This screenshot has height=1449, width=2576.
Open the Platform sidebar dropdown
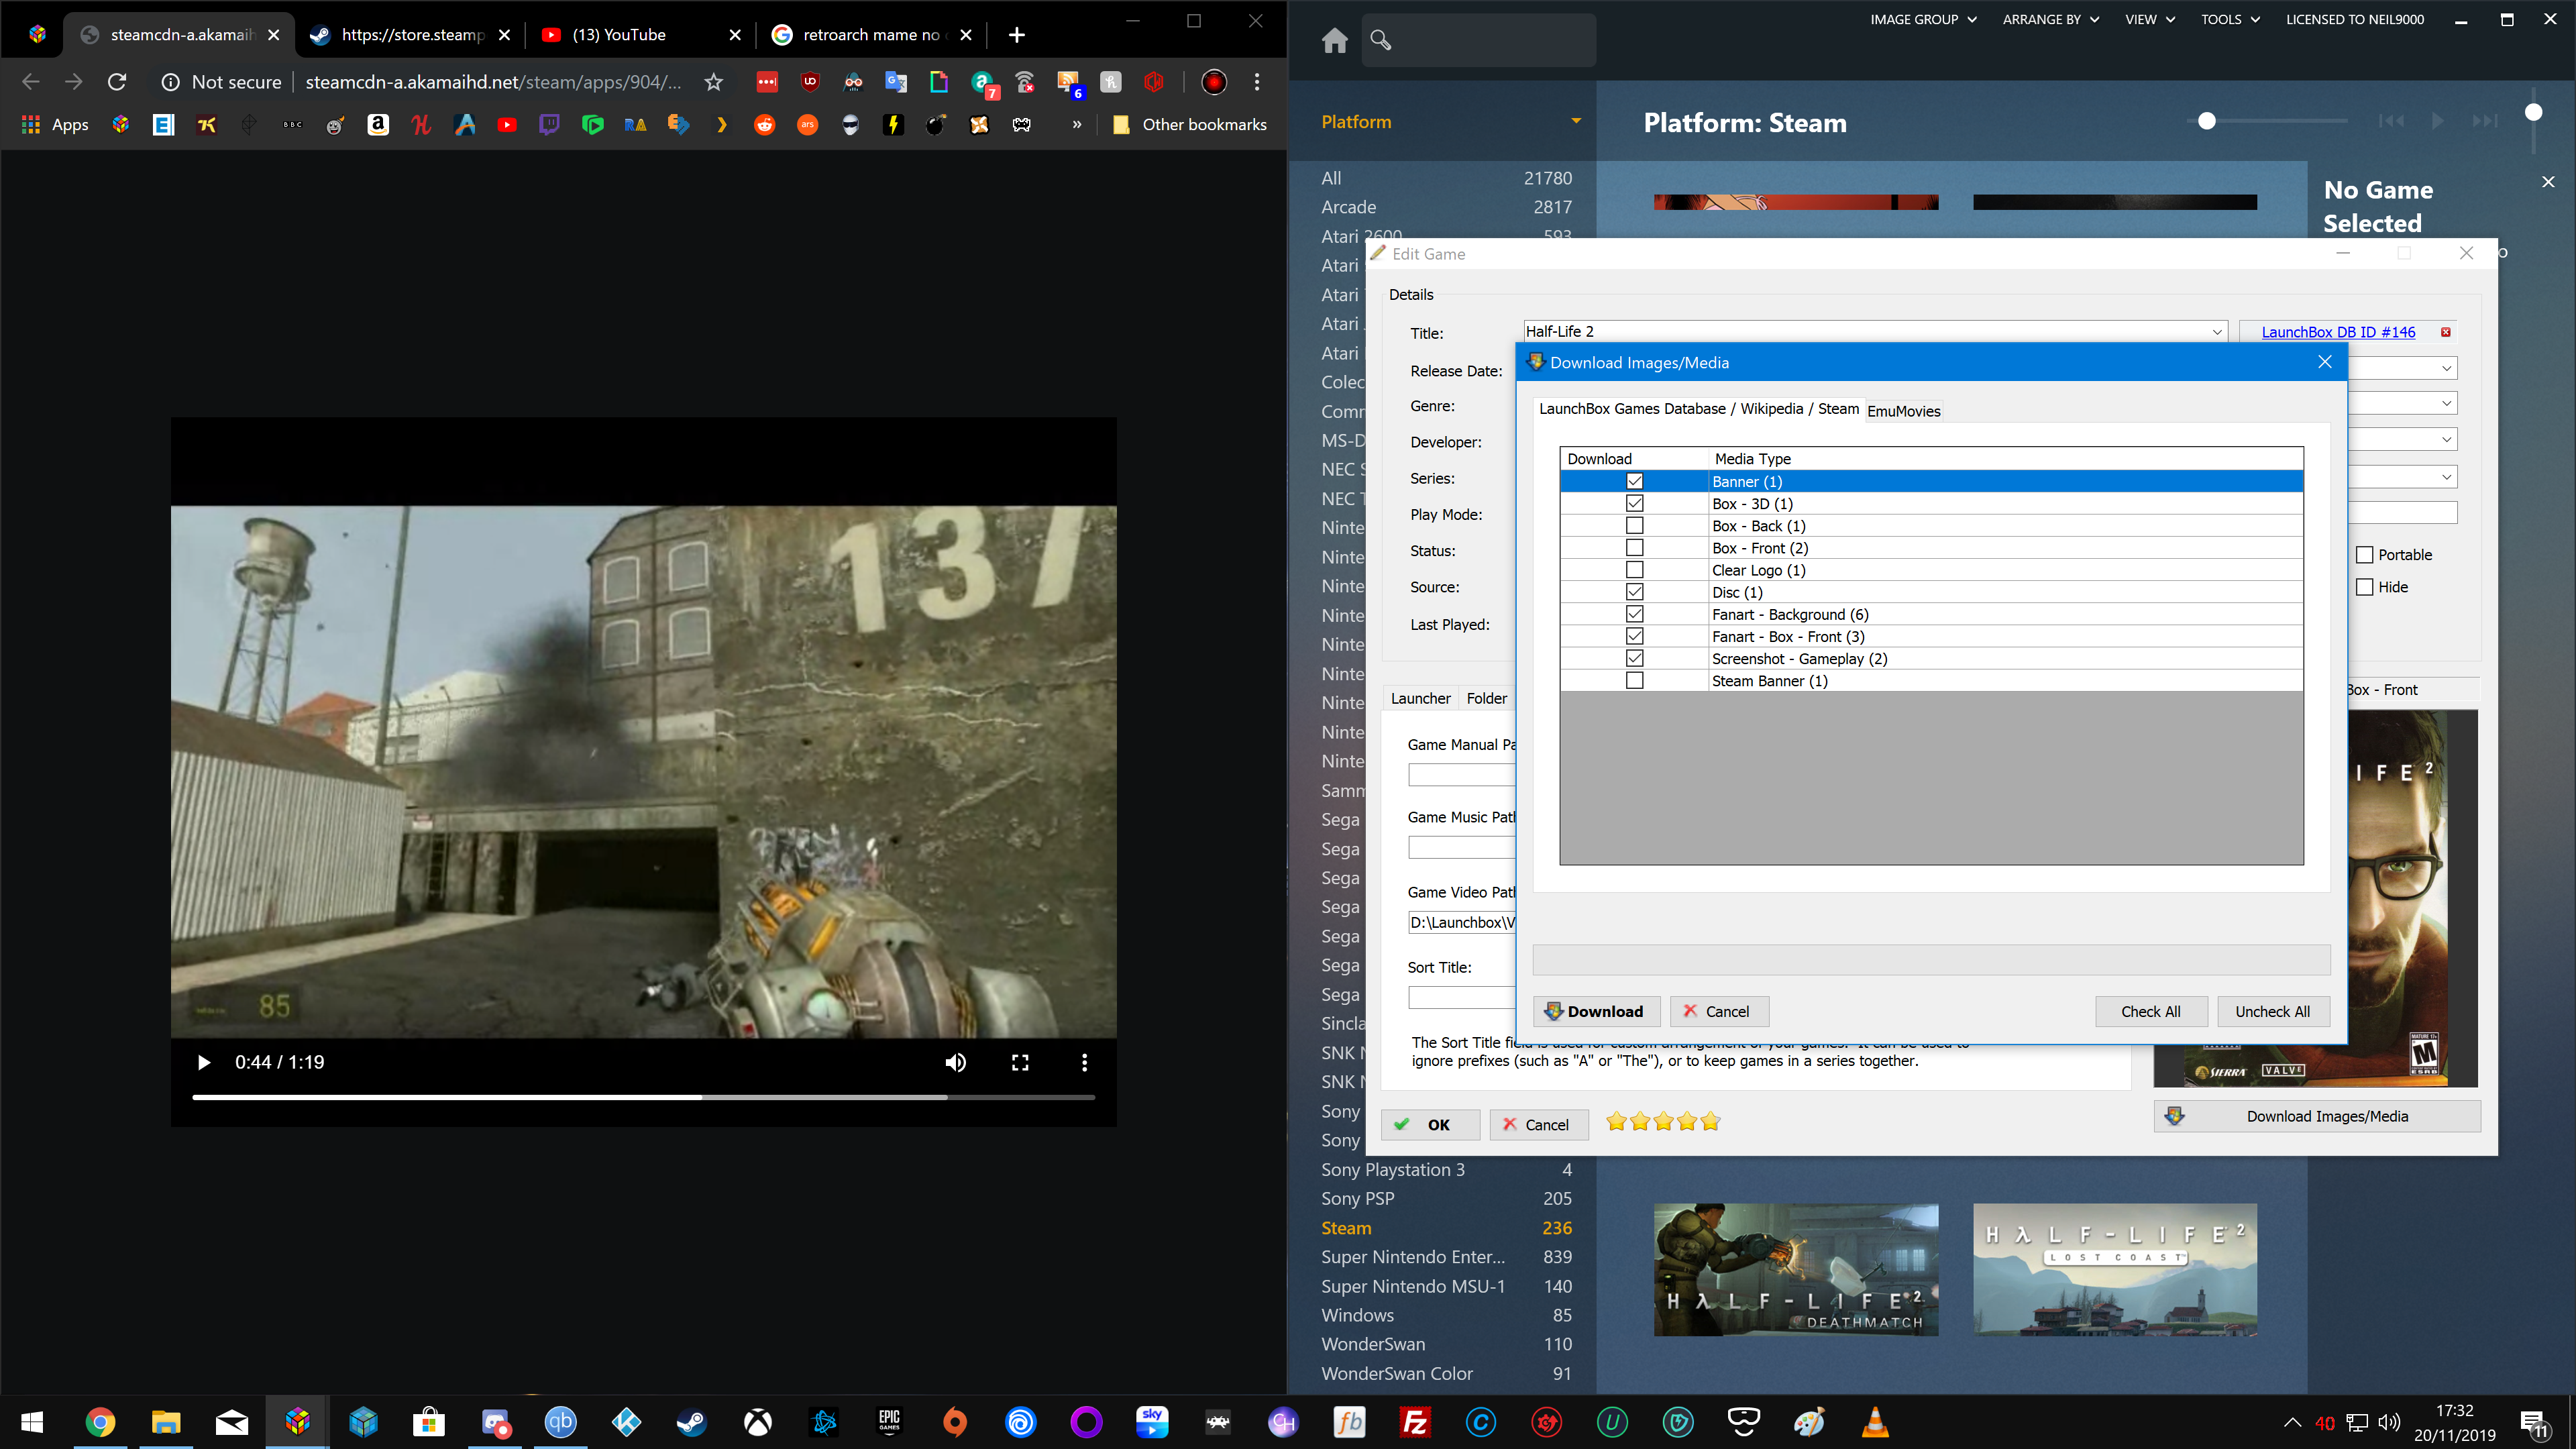tap(1576, 121)
